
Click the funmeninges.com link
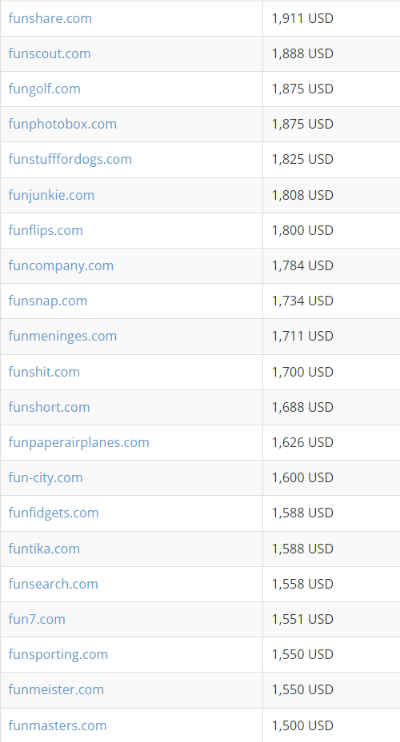pyautogui.click(x=62, y=336)
